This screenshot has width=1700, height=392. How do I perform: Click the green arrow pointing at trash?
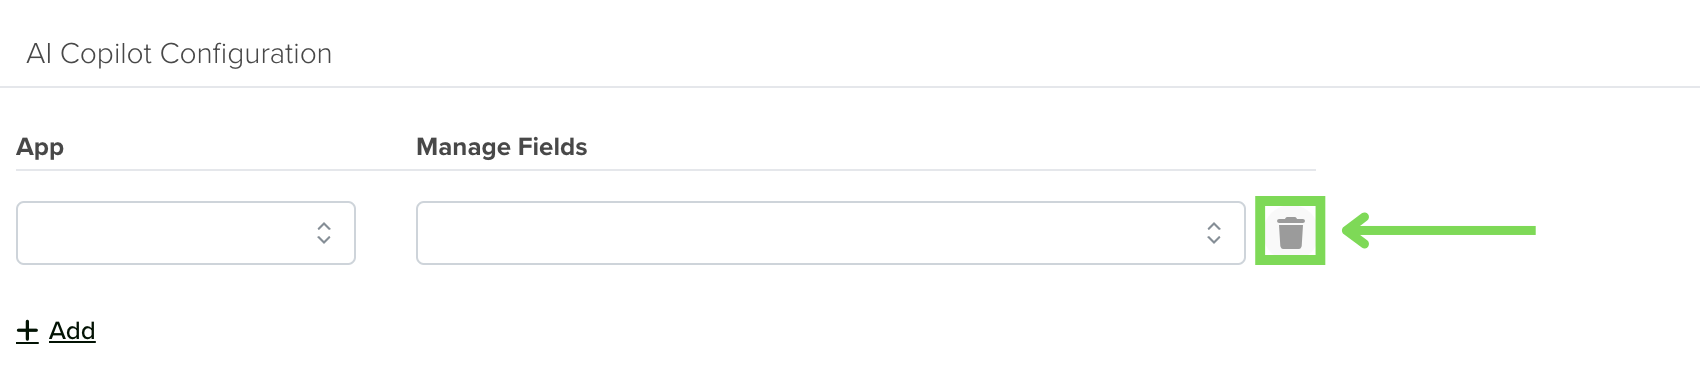tap(1438, 230)
